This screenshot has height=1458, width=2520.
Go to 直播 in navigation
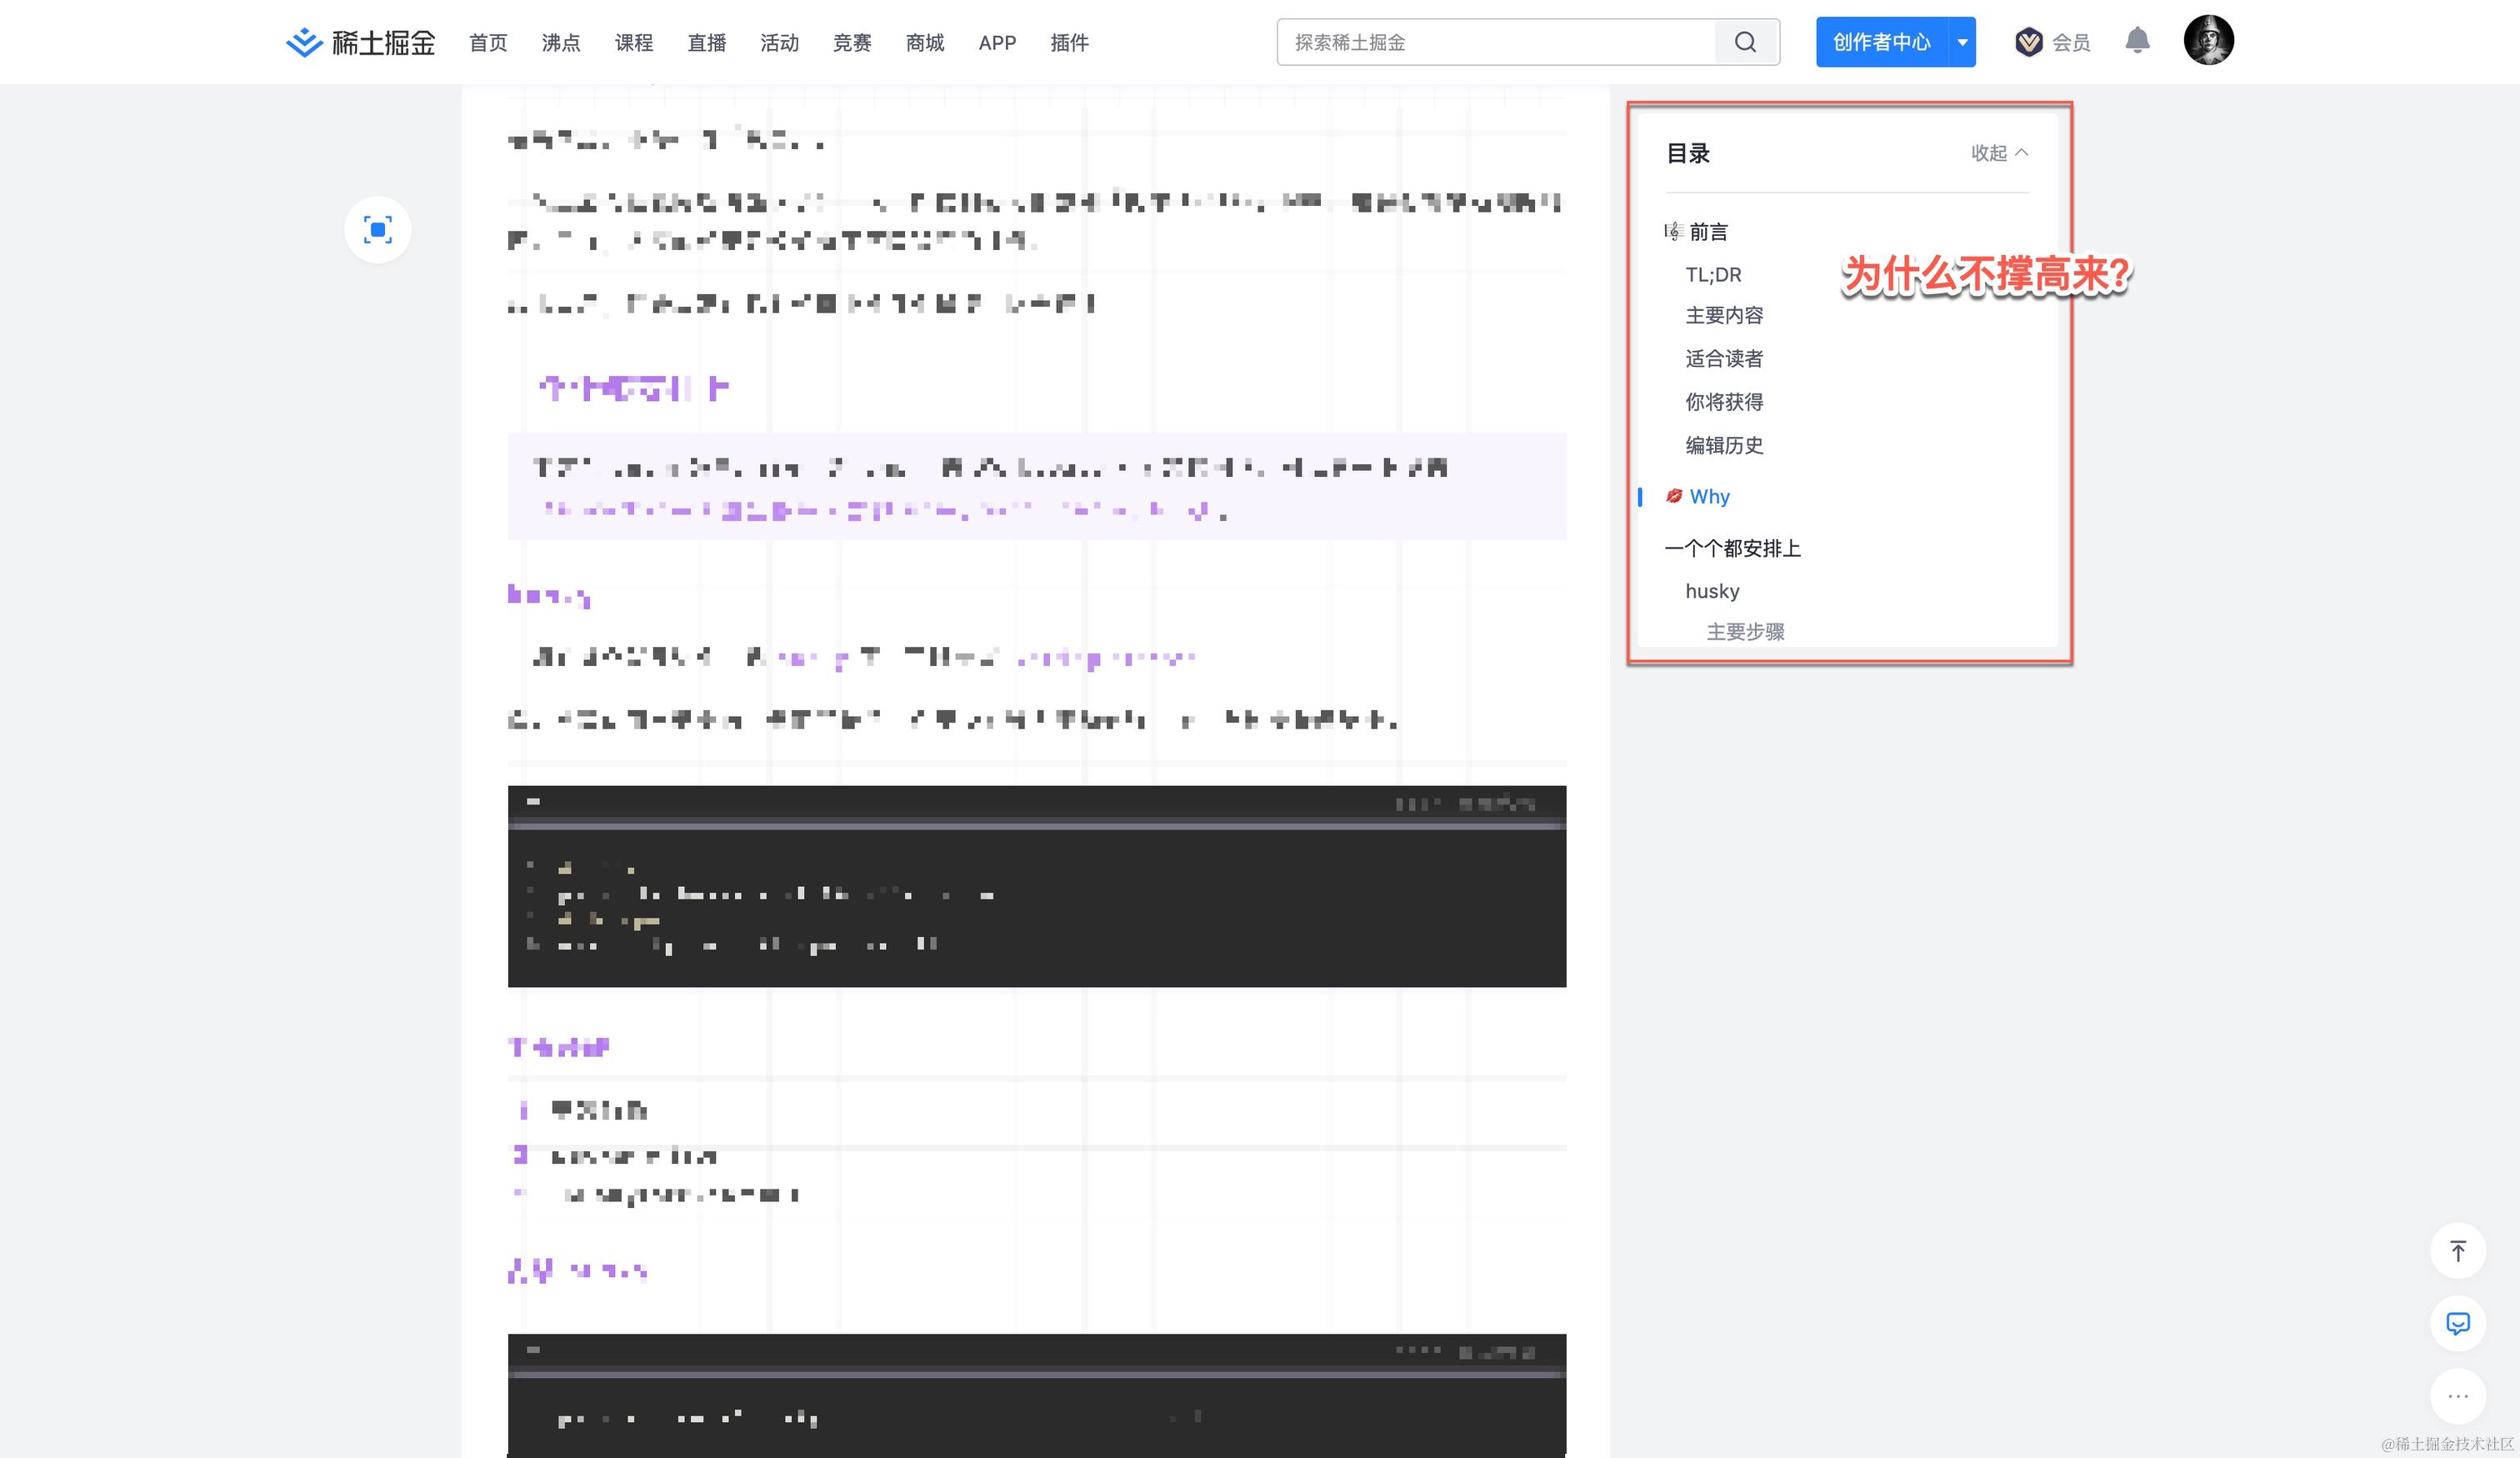(706, 43)
